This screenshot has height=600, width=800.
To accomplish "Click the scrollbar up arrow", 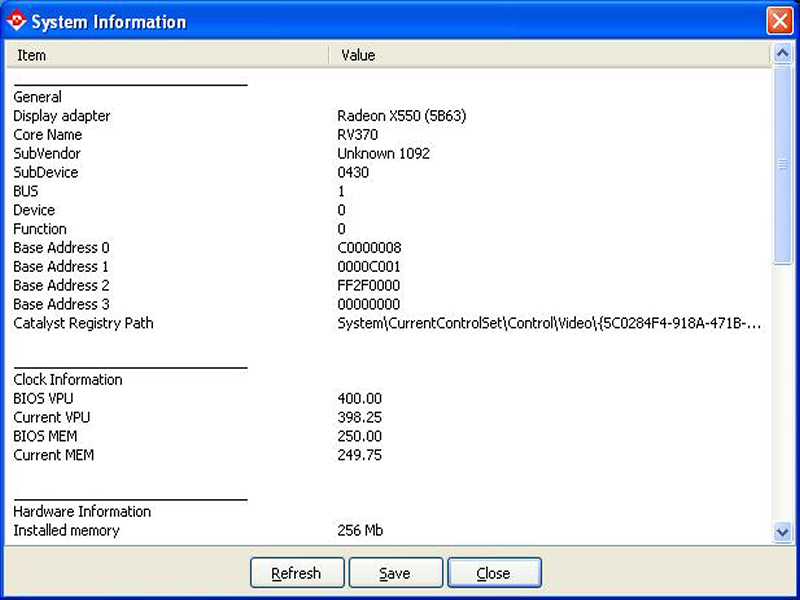I will click(783, 54).
